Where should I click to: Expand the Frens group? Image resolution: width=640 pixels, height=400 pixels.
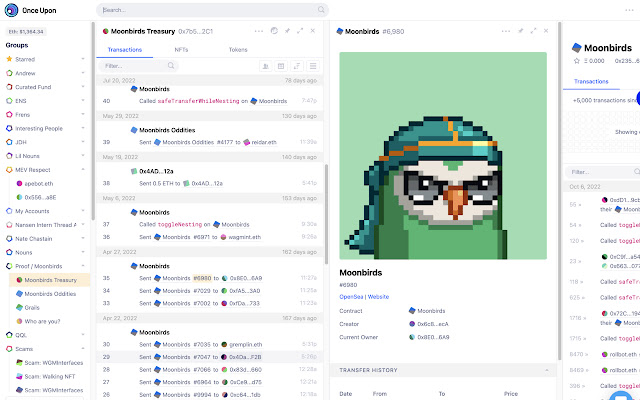click(83, 115)
